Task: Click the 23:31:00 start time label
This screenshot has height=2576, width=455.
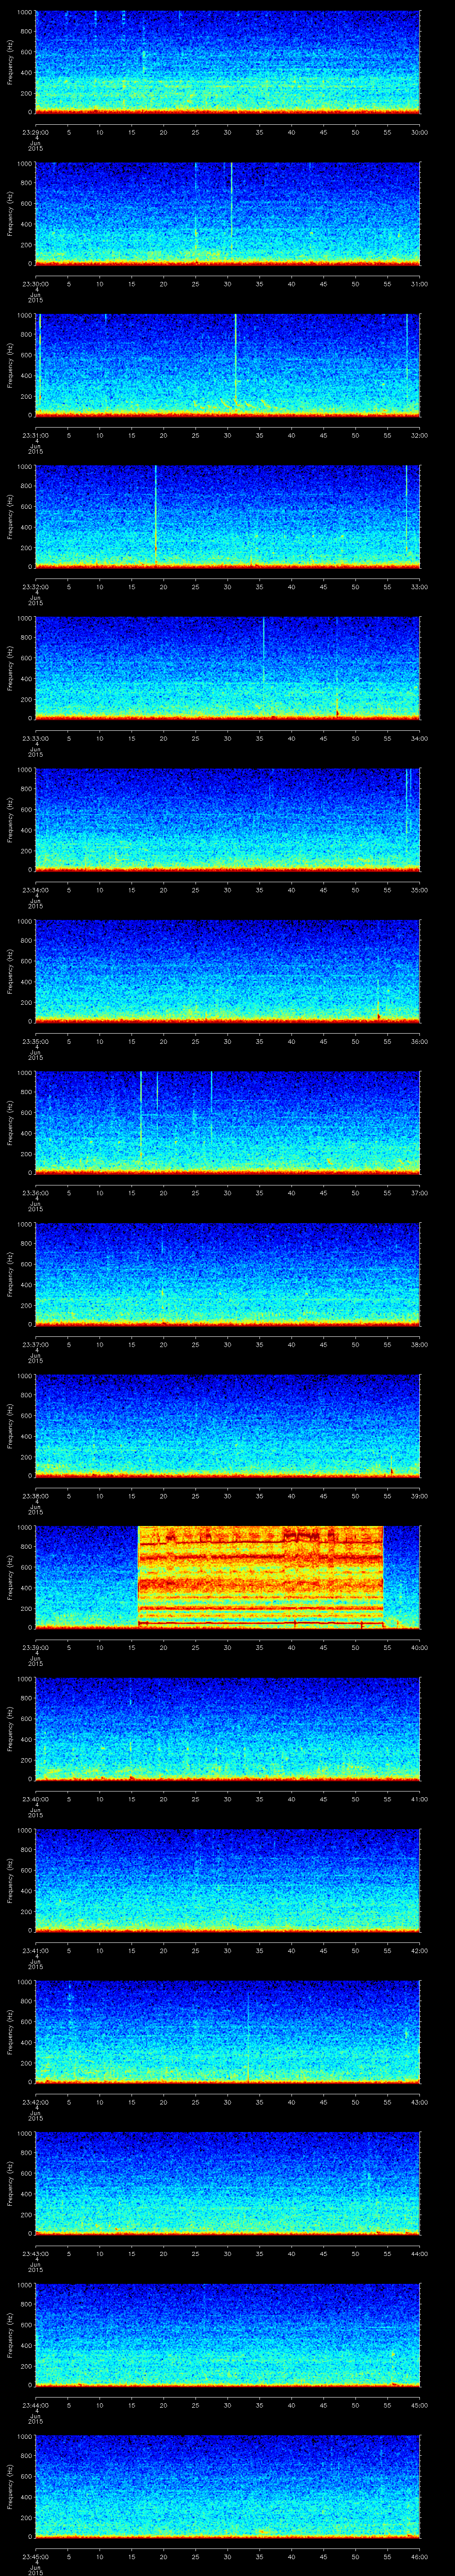Action: coord(35,435)
